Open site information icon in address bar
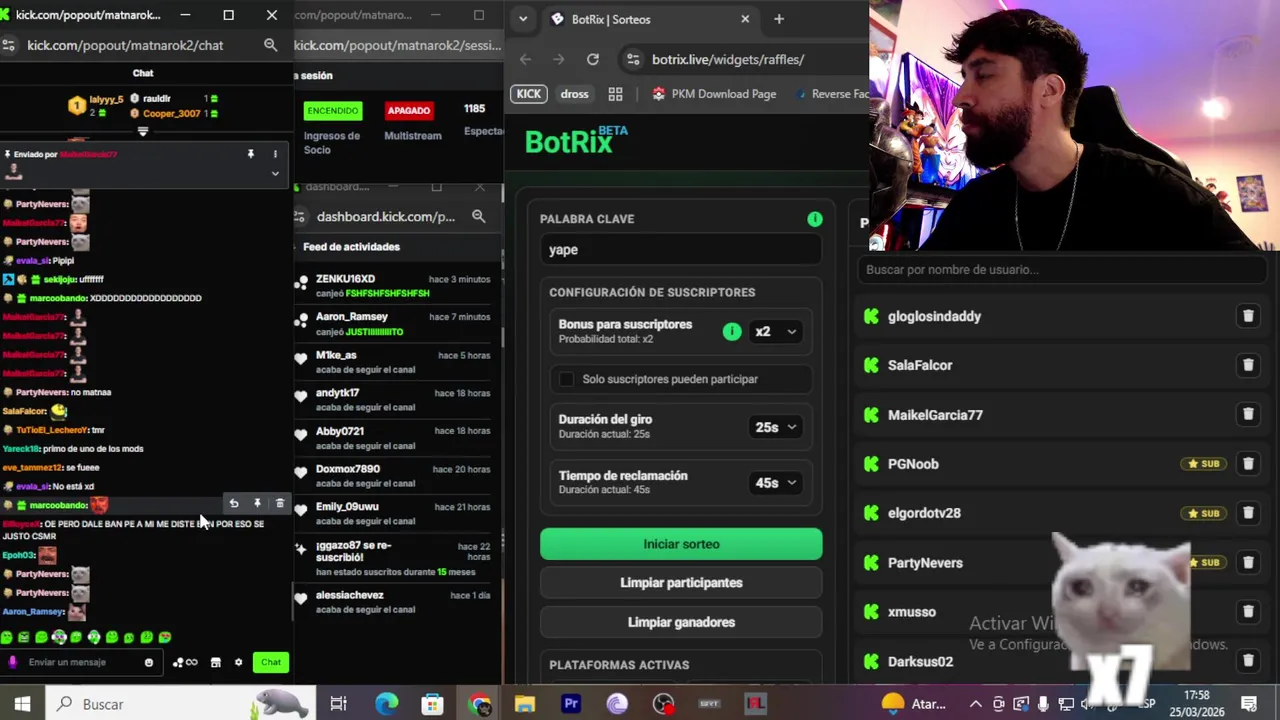The width and height of the screenshot is (1280, 720). (x=632, y=59)
